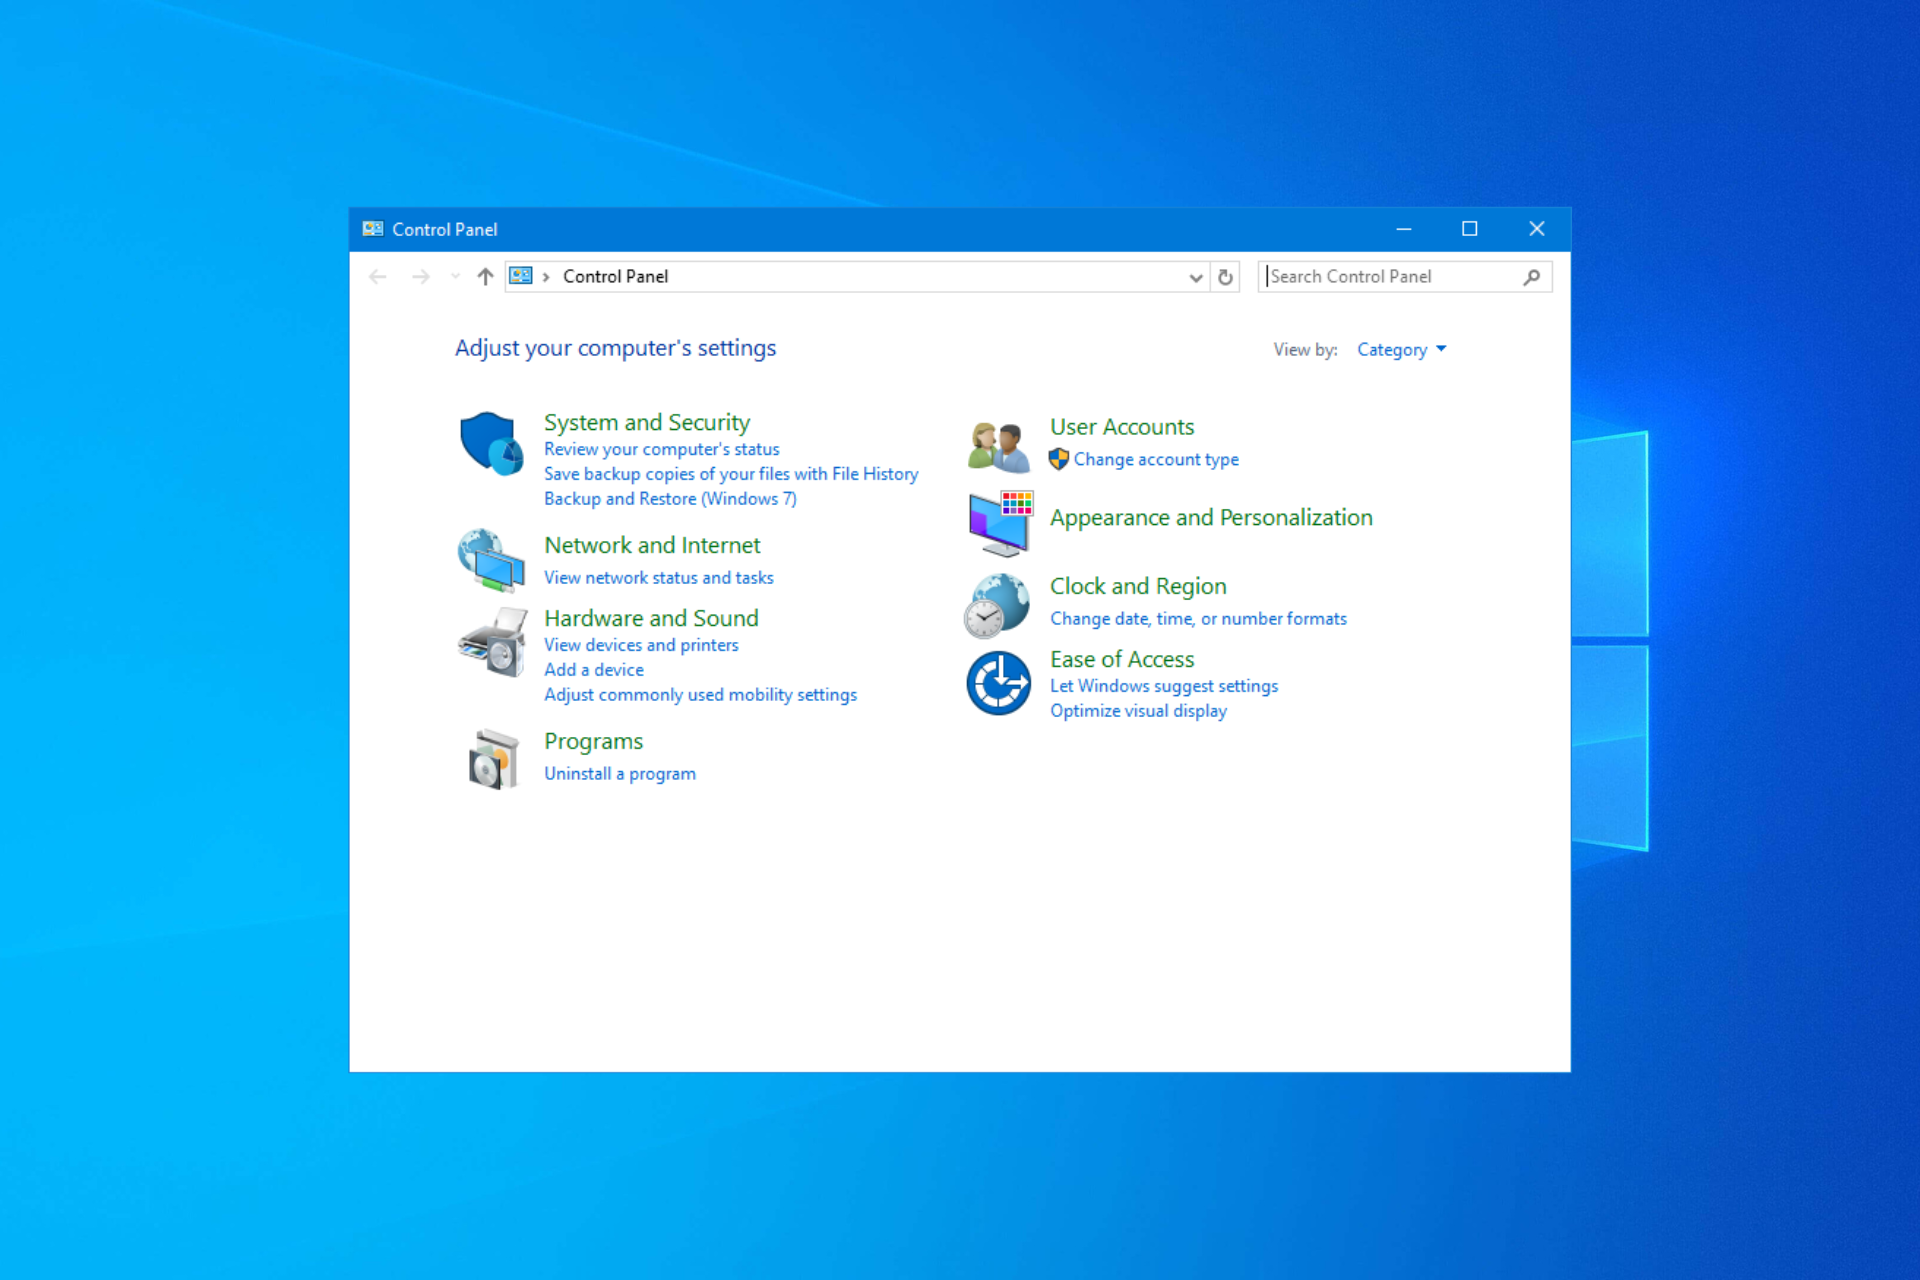Go up one level with the up arrow
This screenshot has width=1920, height=1280.
pos(485,277)
